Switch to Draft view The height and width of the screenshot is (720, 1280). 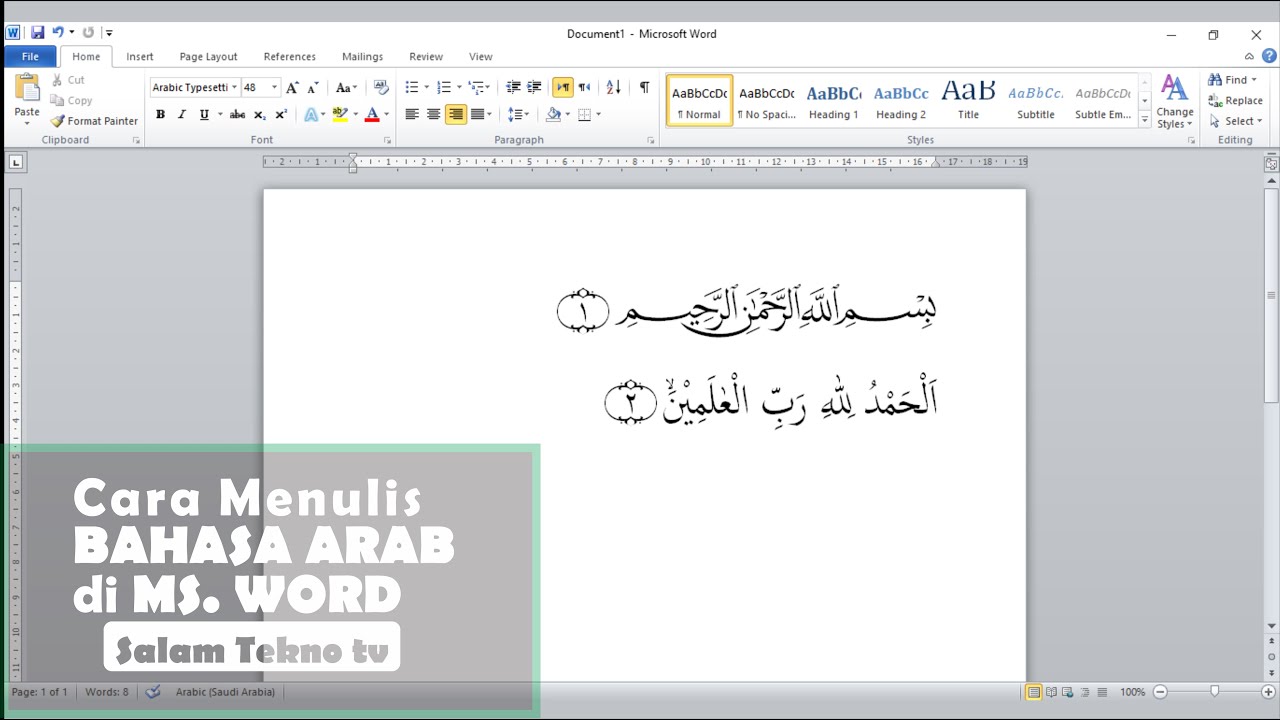[1102, 692]
